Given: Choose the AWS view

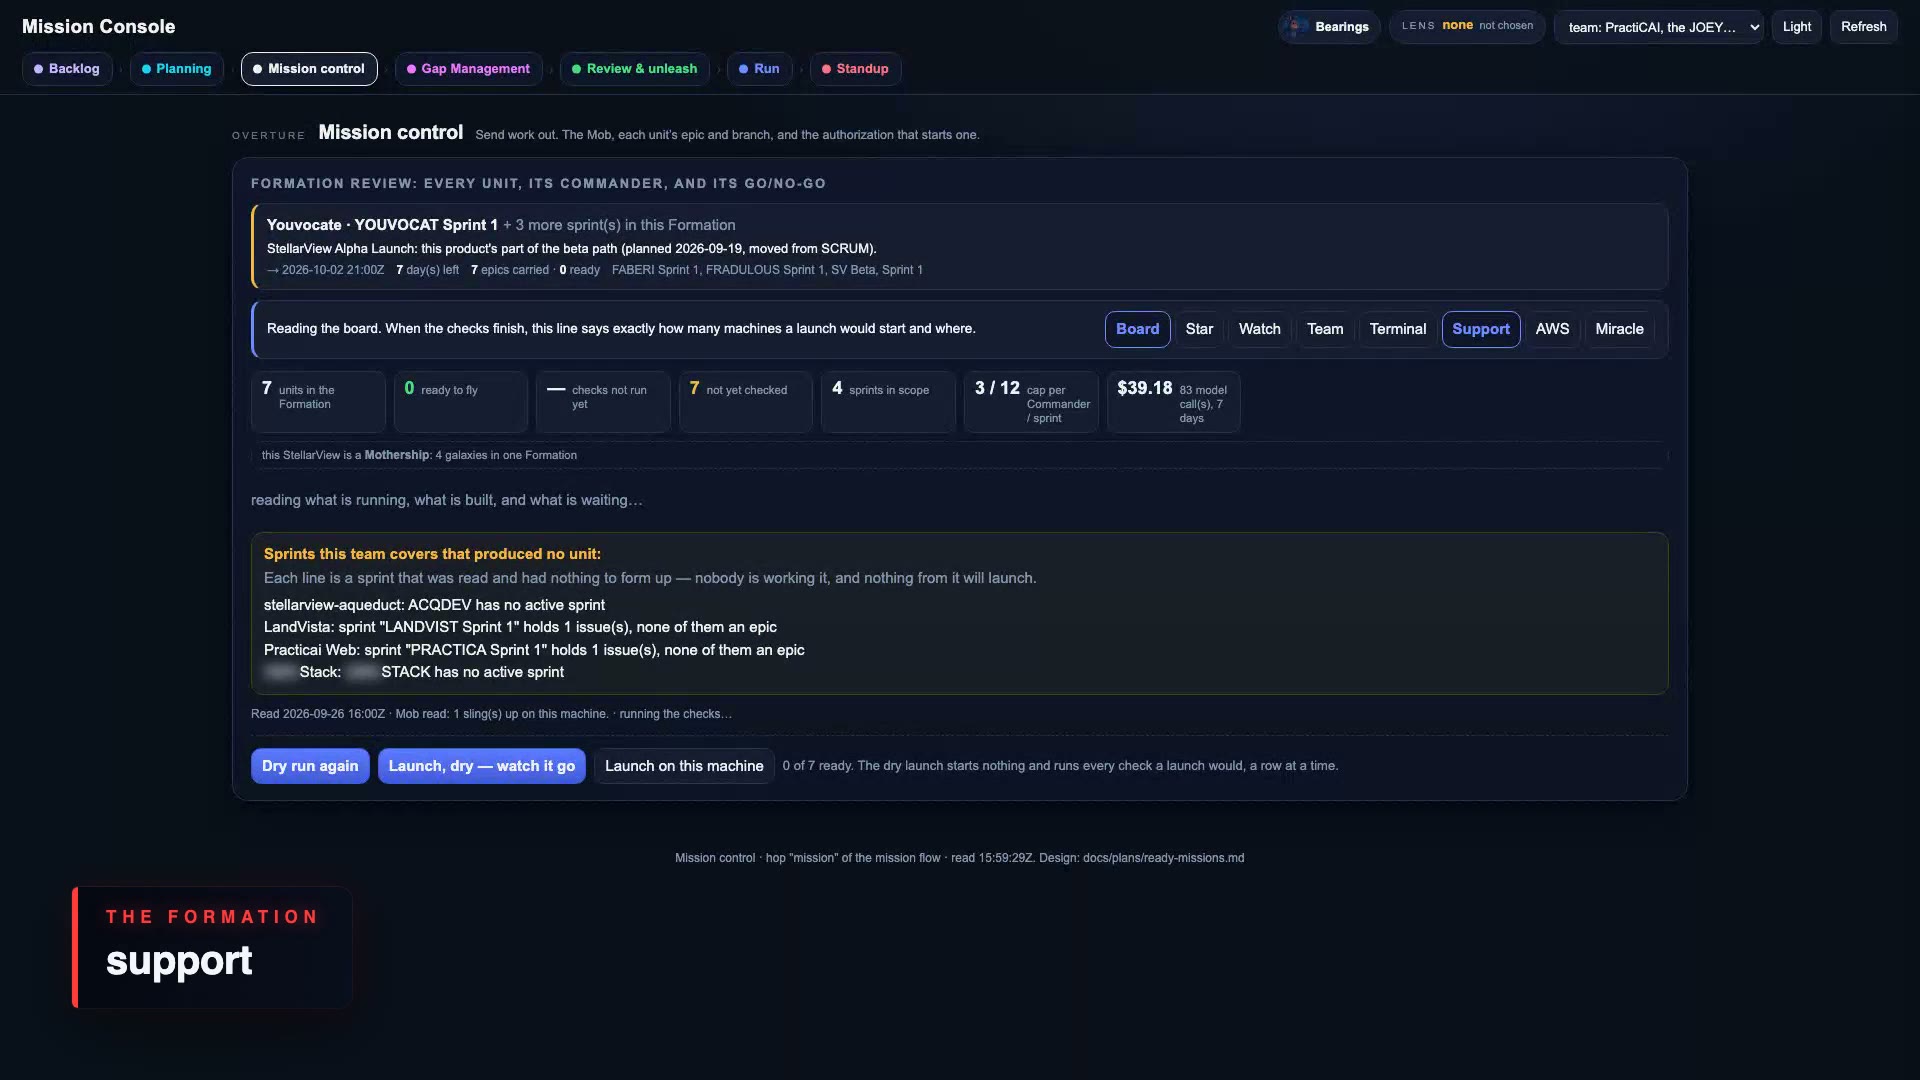Looking at the screenshot, I should [1552, 329].
